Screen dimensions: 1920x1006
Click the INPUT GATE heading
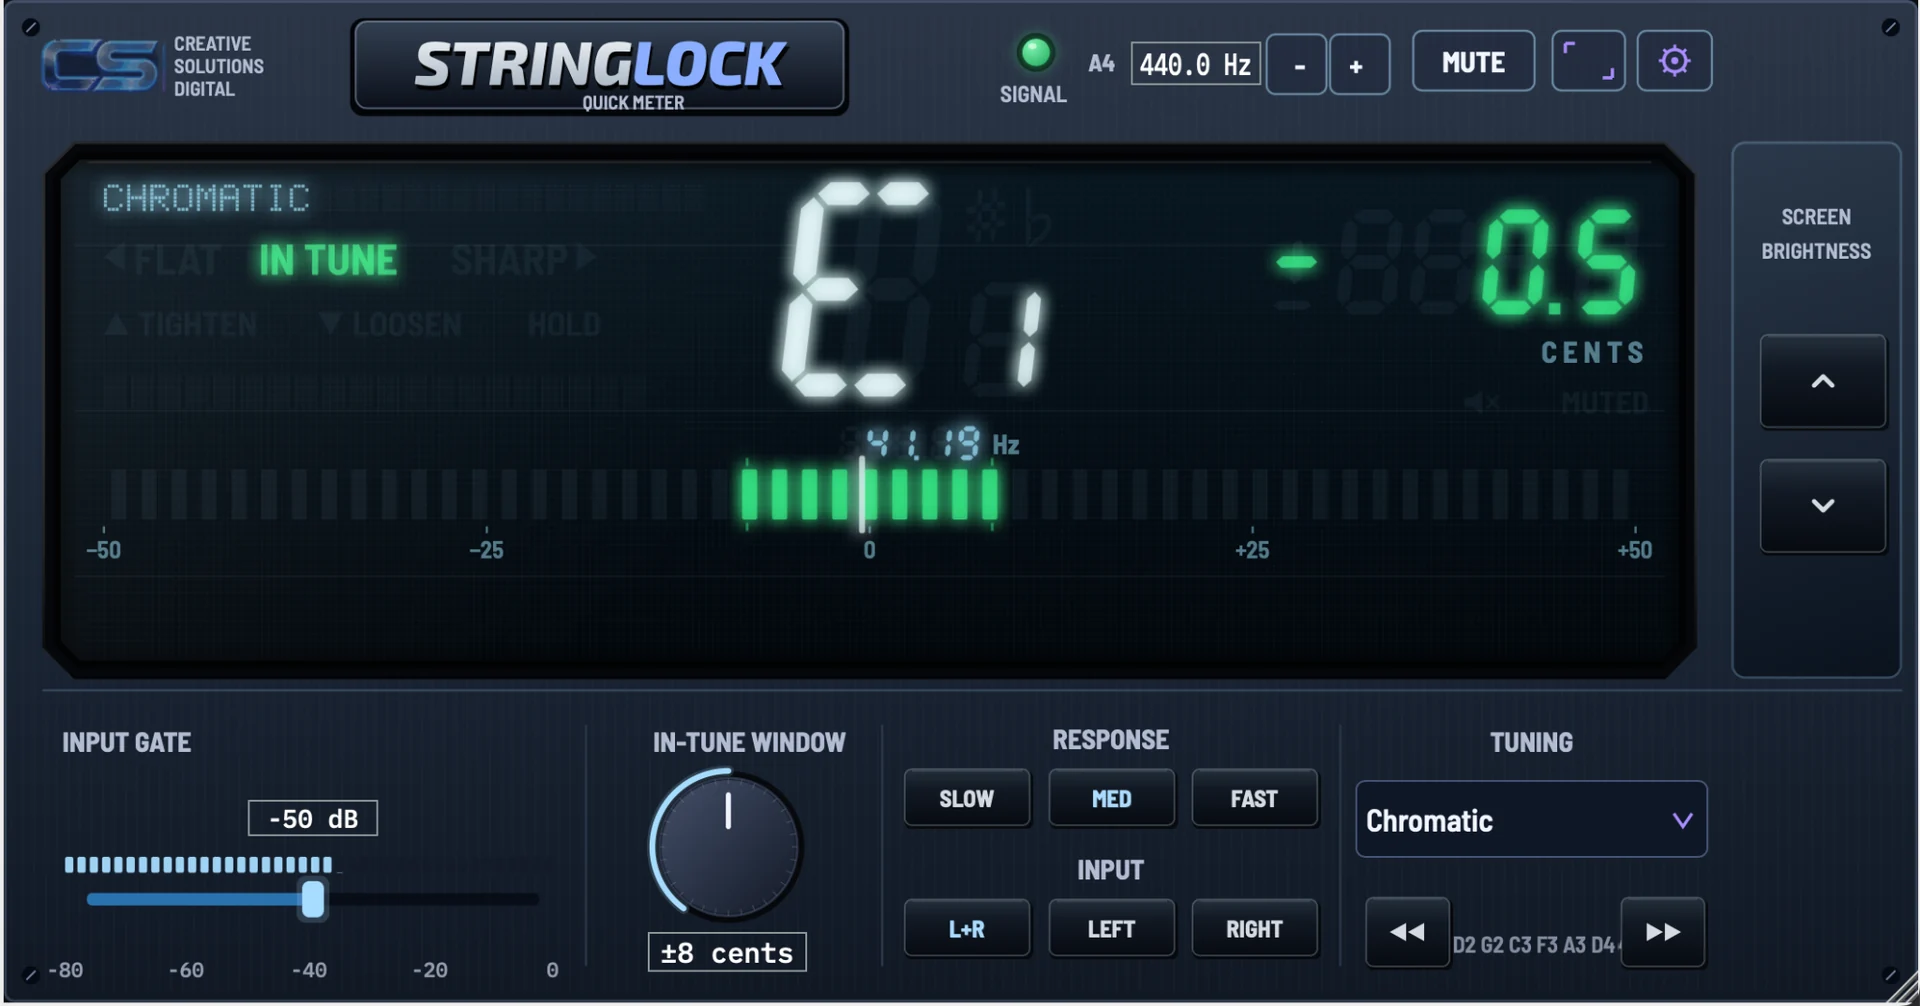coord(127,742)
